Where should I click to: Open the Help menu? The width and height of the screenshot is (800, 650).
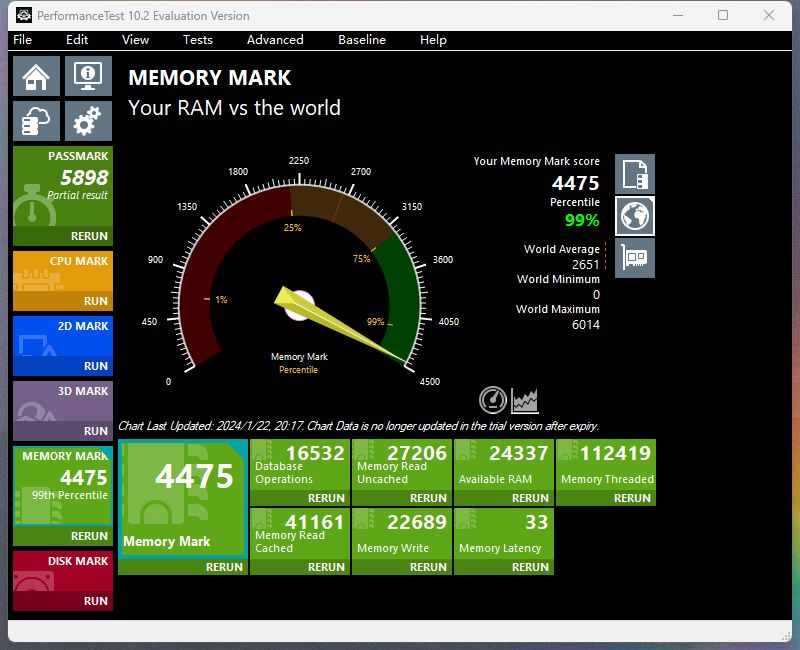[433, 40]
